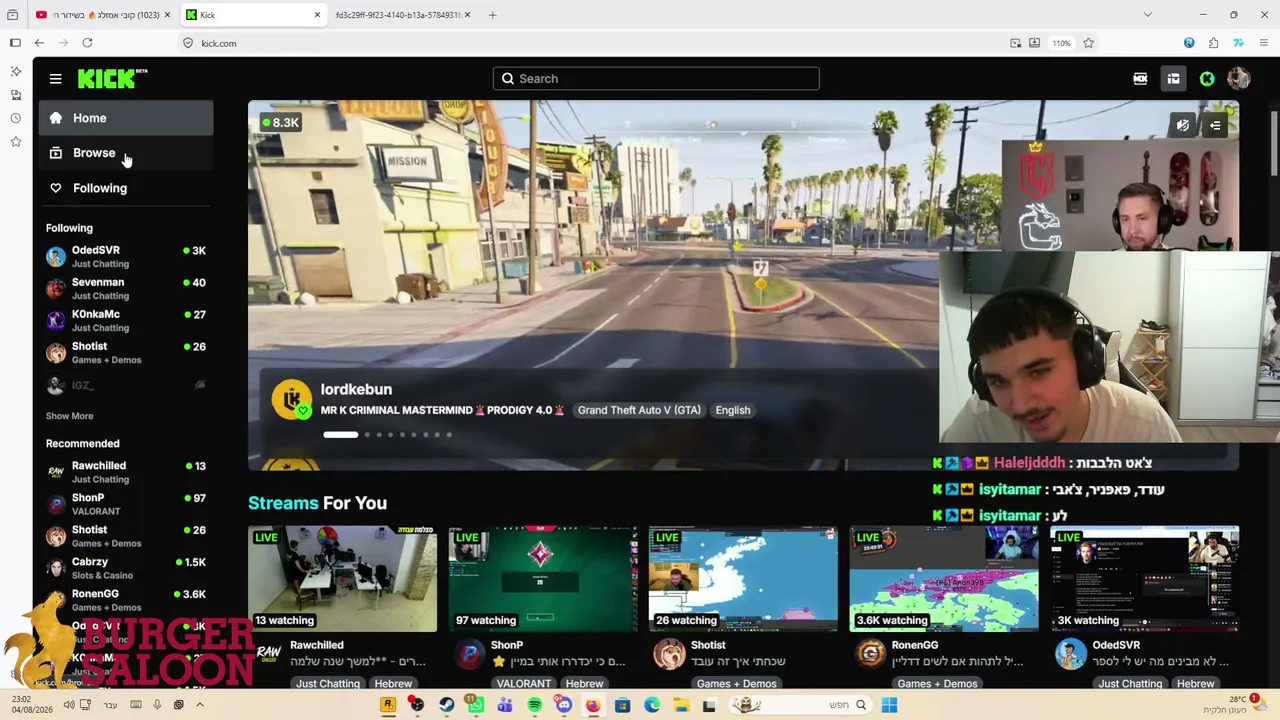Open Rockstar Games Launcher from taskbar
The width and height of the screenshot is (1280, 720).
tap(388, 705)
